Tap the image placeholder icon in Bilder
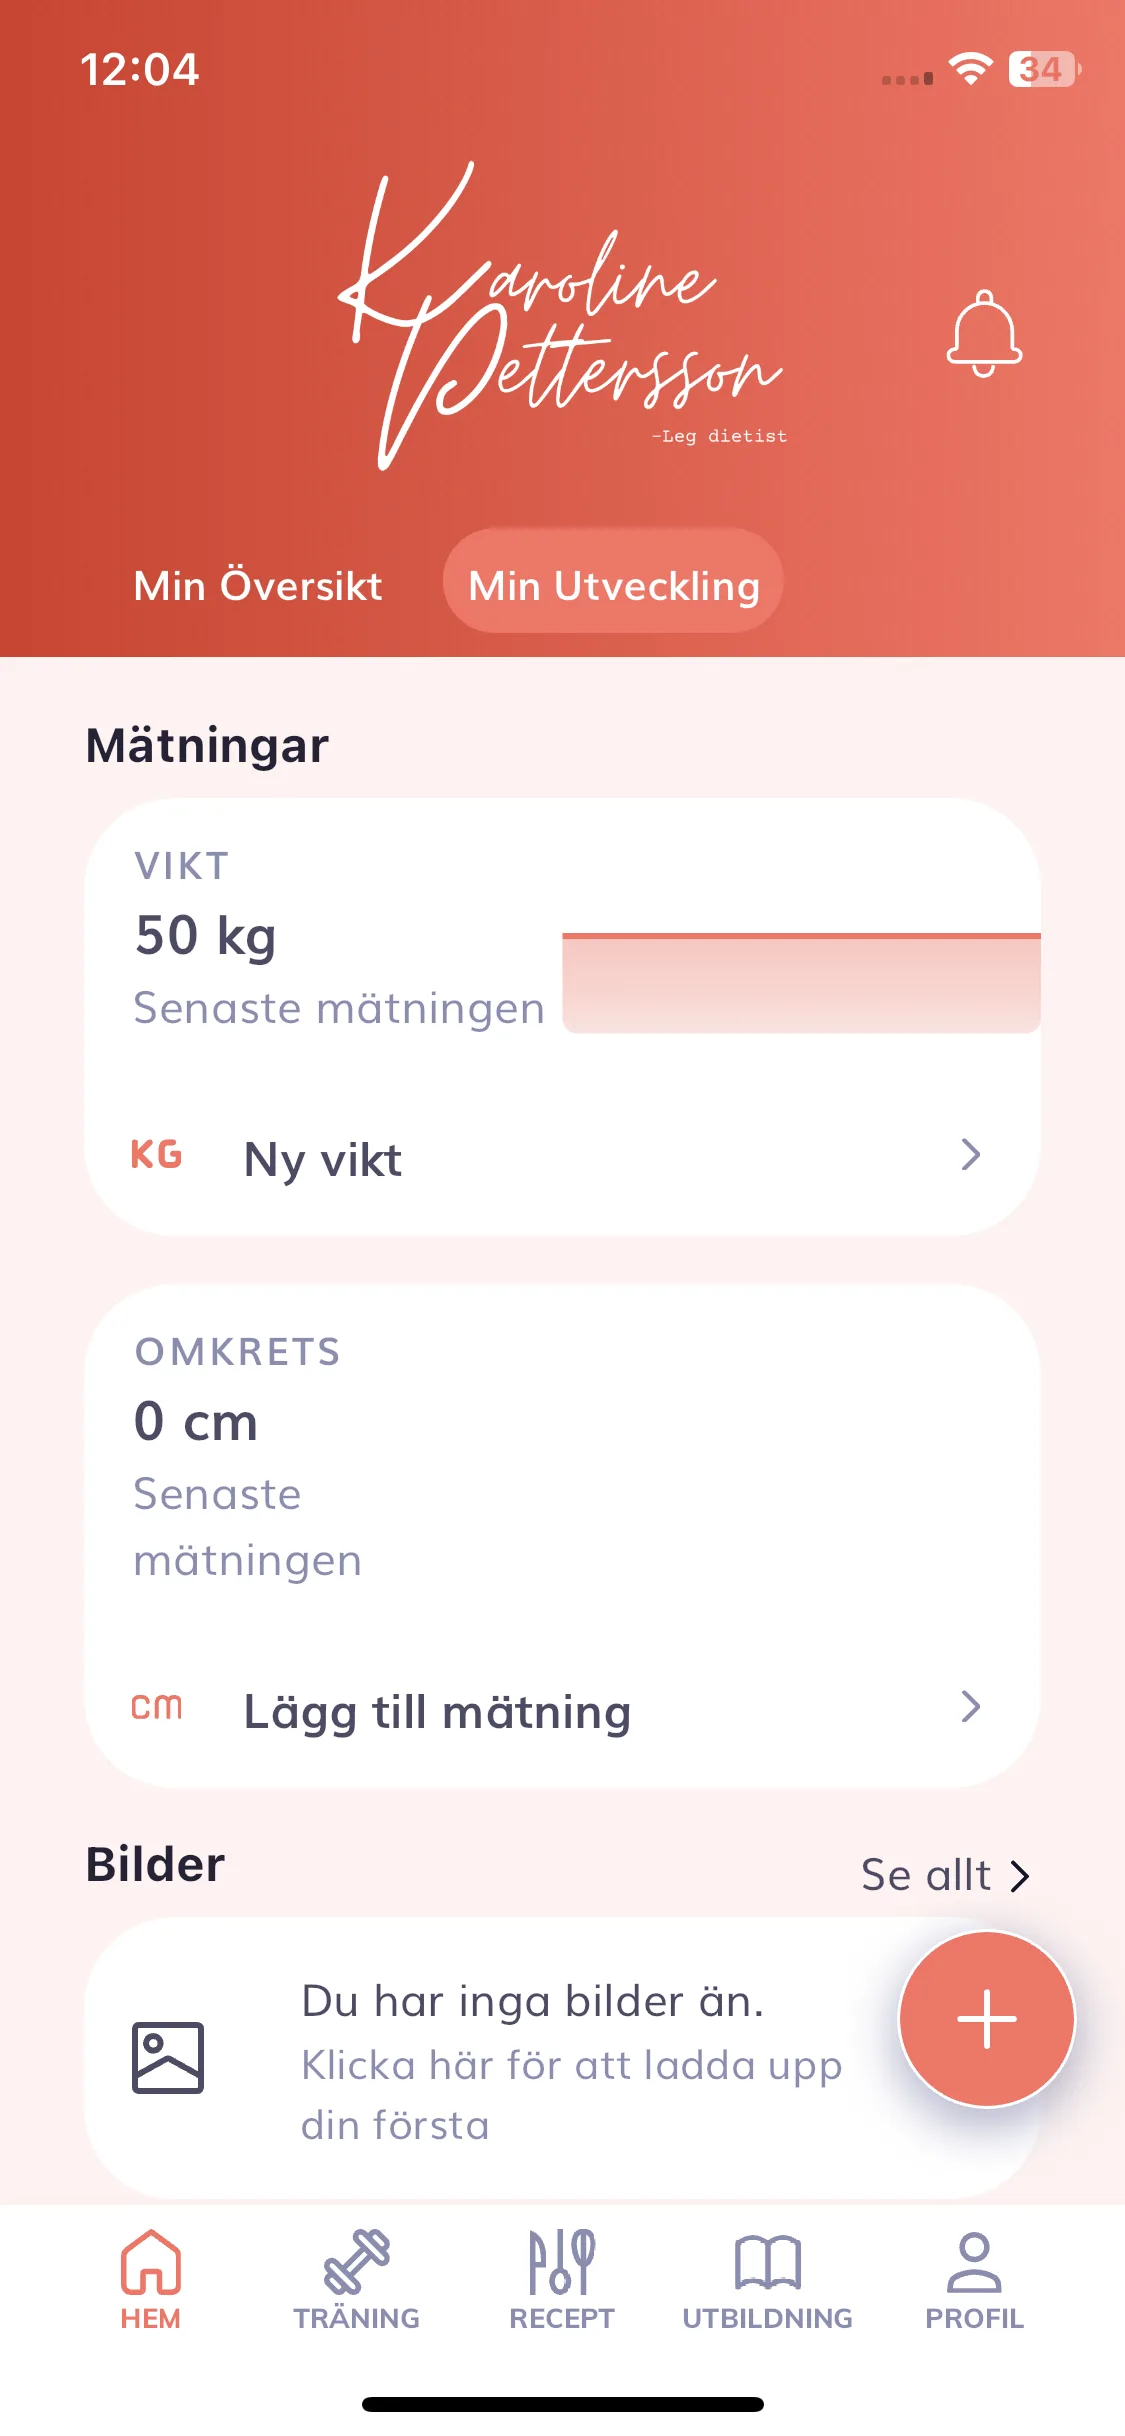The height and width of the screenshot is (2436, 1125). point(168,2058)
